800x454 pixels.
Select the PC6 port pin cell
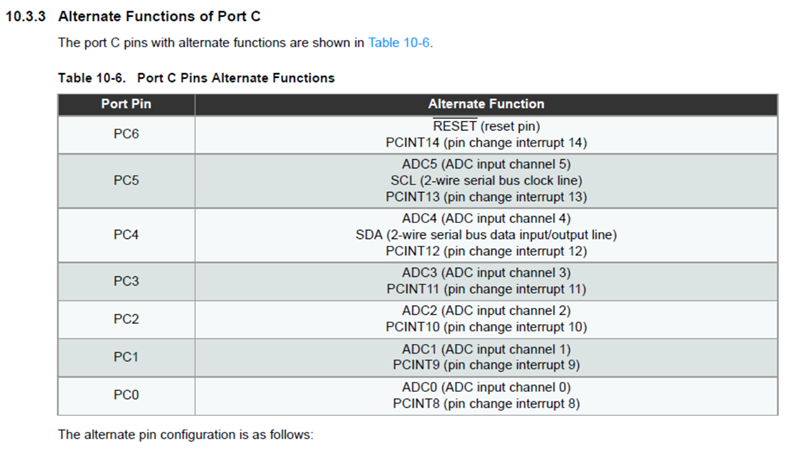point(126,134)
